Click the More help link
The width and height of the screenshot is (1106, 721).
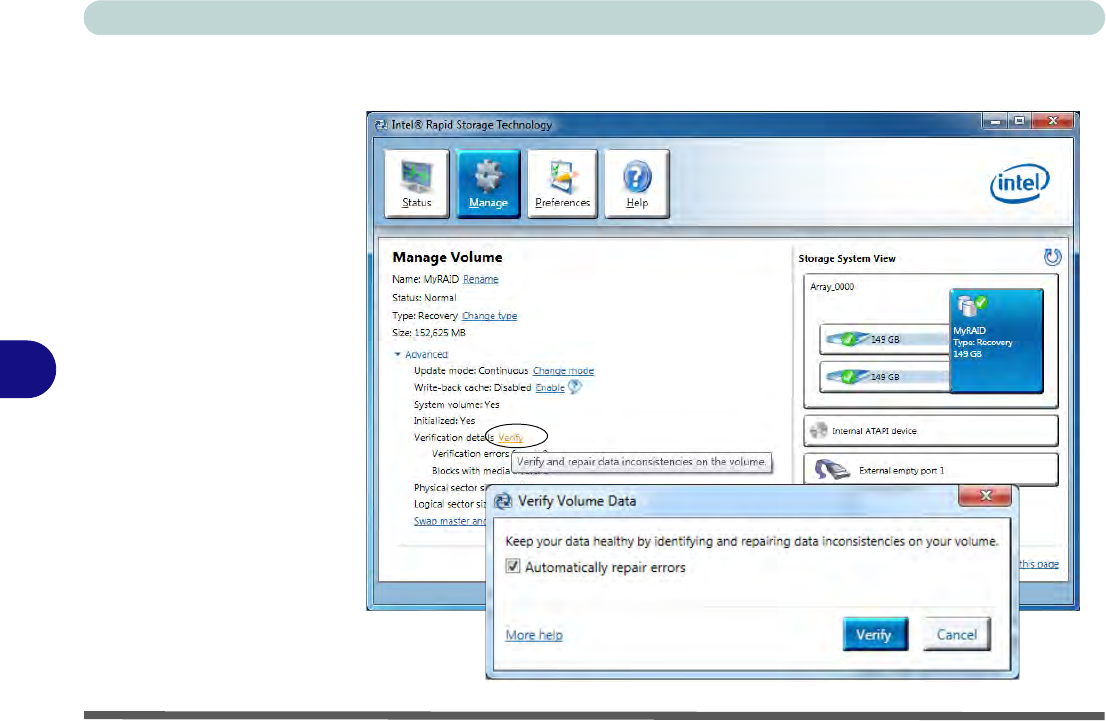[534, 635]
